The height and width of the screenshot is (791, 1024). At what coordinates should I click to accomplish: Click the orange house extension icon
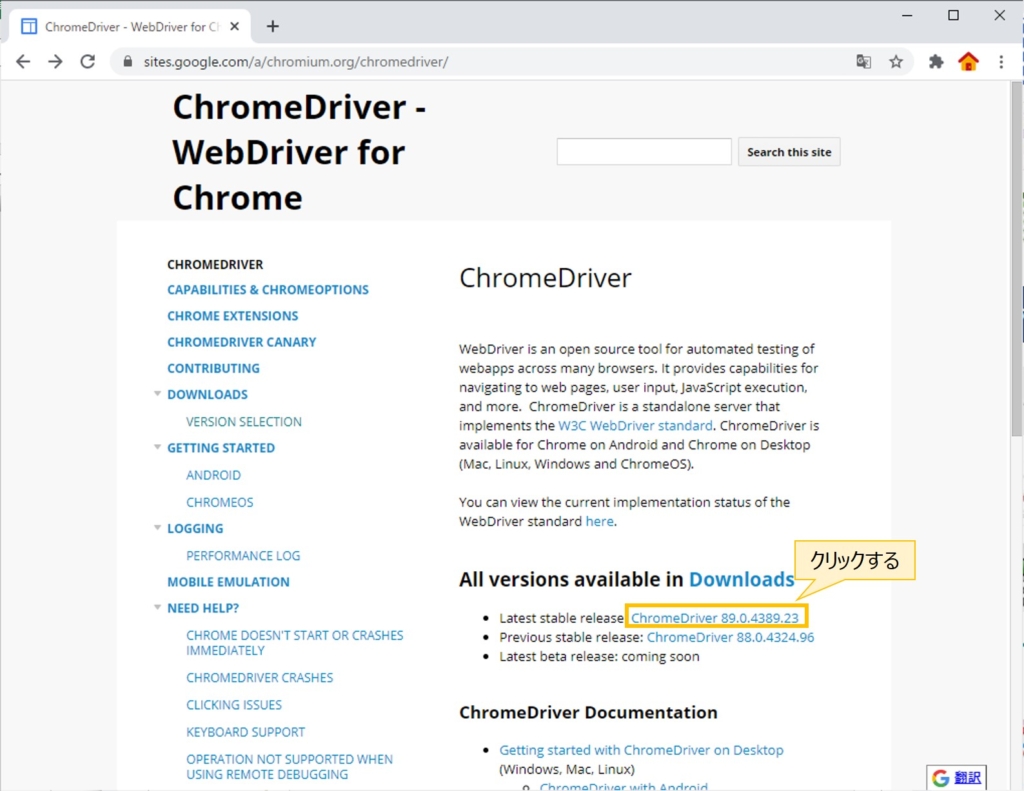968,62
